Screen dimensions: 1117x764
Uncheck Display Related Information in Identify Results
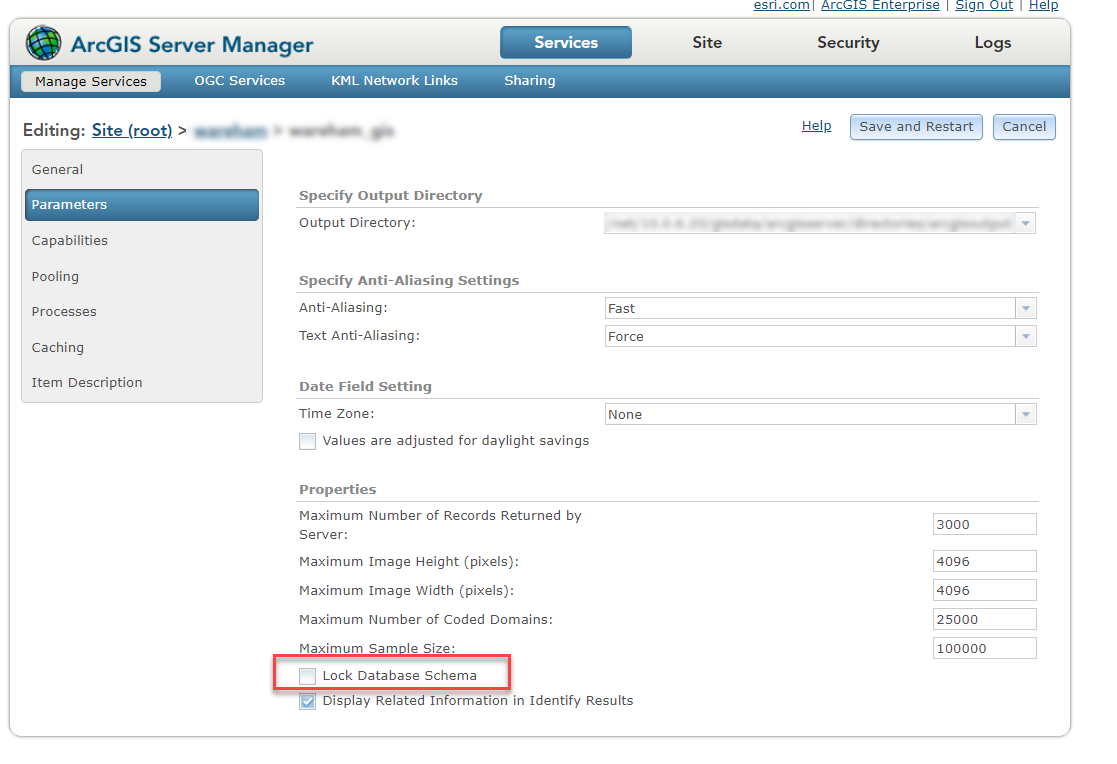click(307, 701)
